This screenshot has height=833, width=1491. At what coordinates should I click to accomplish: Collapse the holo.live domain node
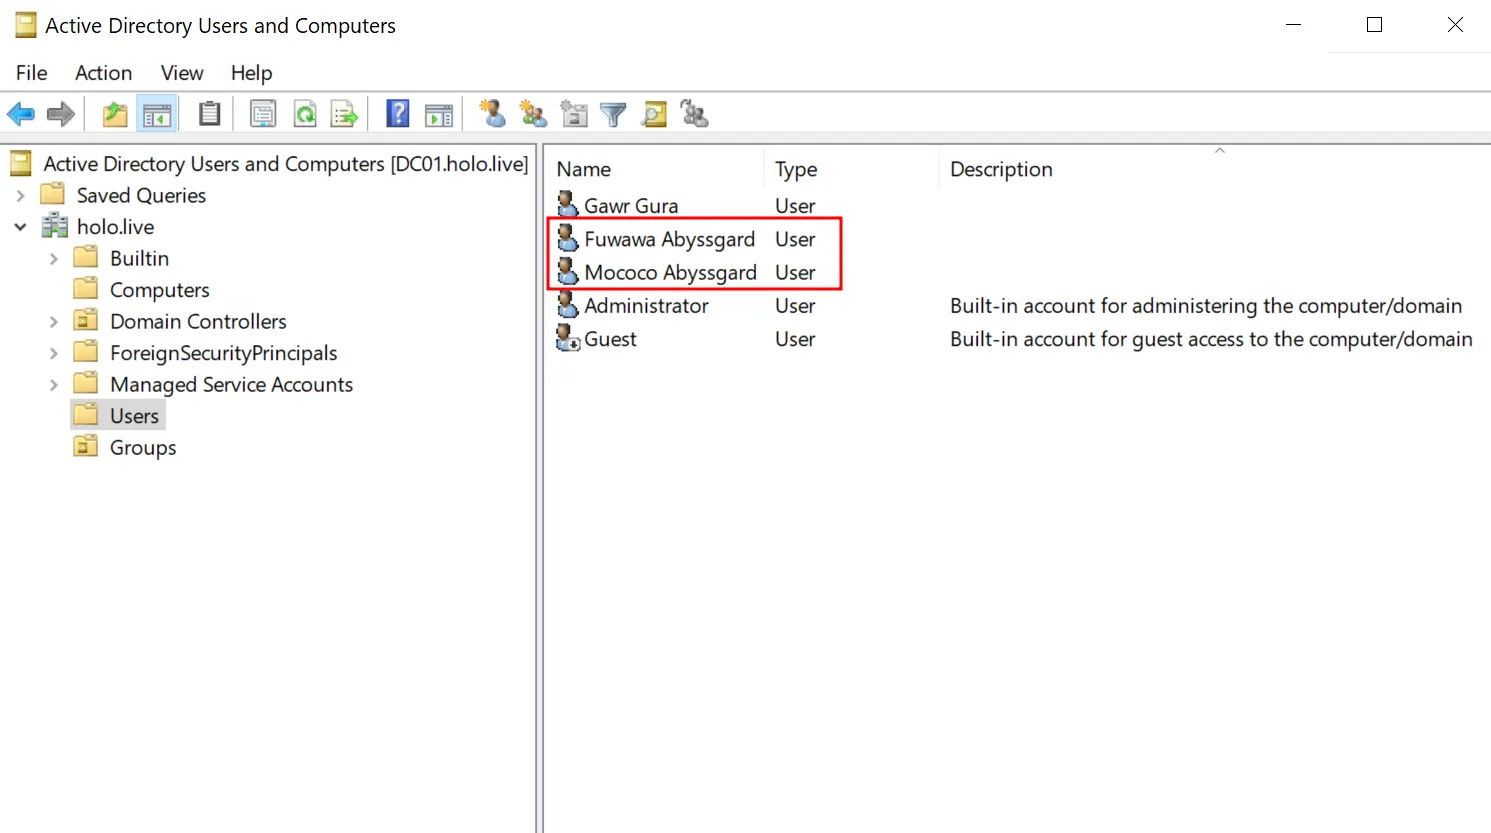coord(21,227)
